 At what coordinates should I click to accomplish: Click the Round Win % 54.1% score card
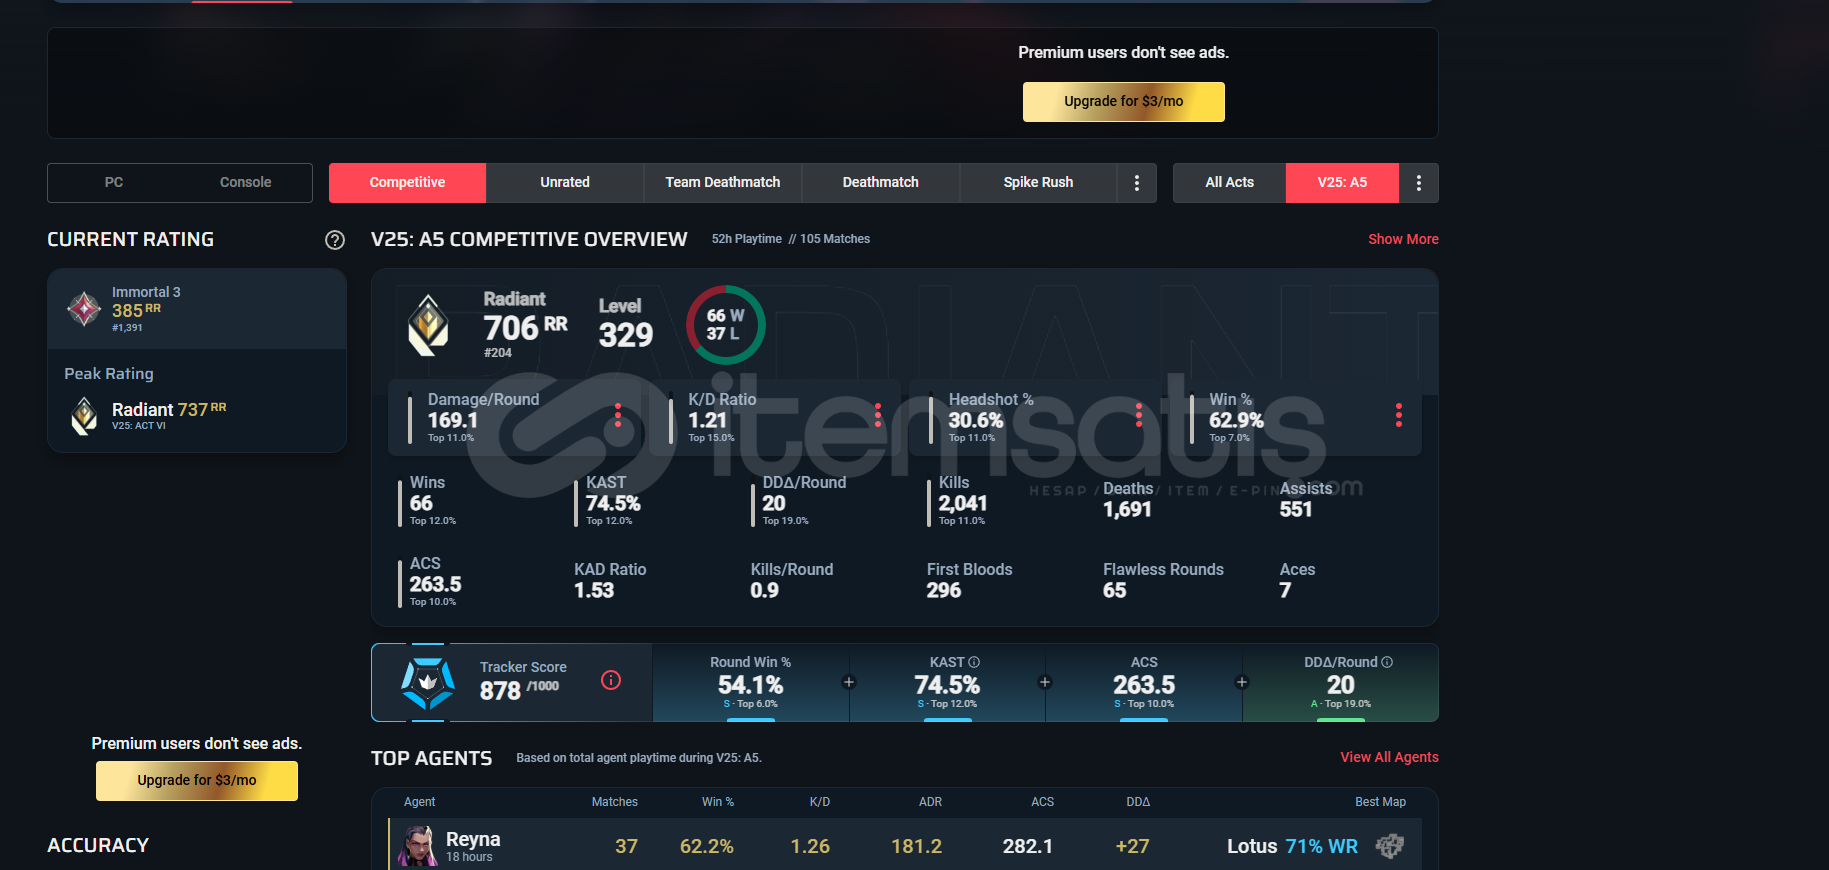coord(751,683)
